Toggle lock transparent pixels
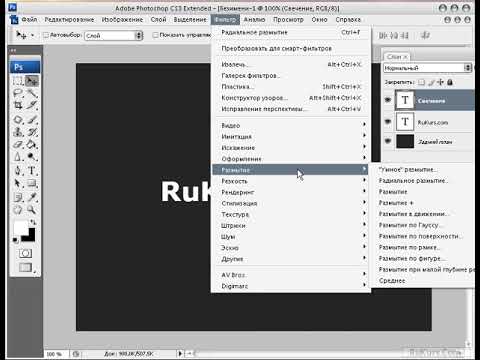 [x=422, y=82]
